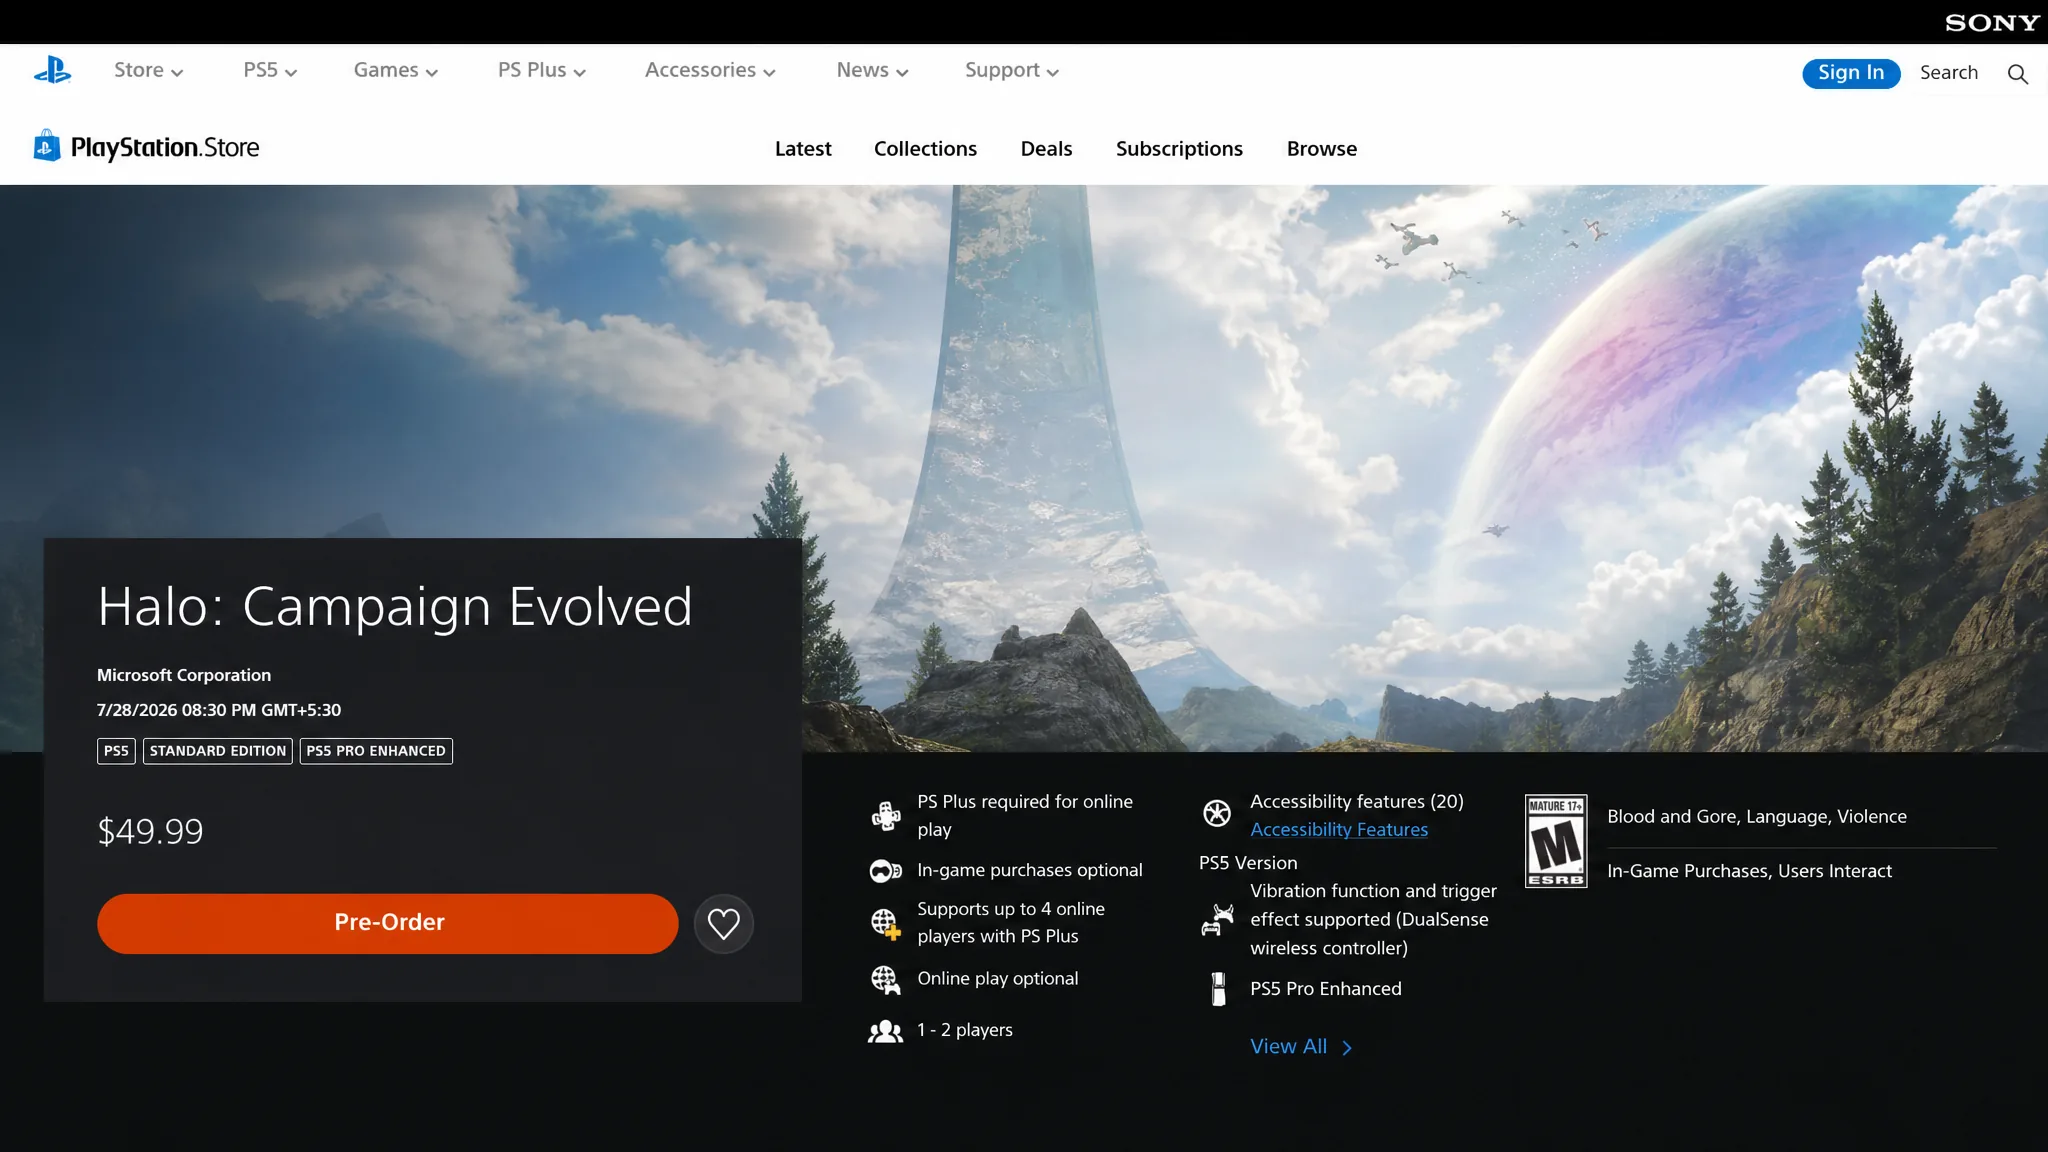The width and height of the screenshot is (2048, 1152).
Task: Click the 4 online players globe icon
Action: pyautogui.click(x=886, y=923)
